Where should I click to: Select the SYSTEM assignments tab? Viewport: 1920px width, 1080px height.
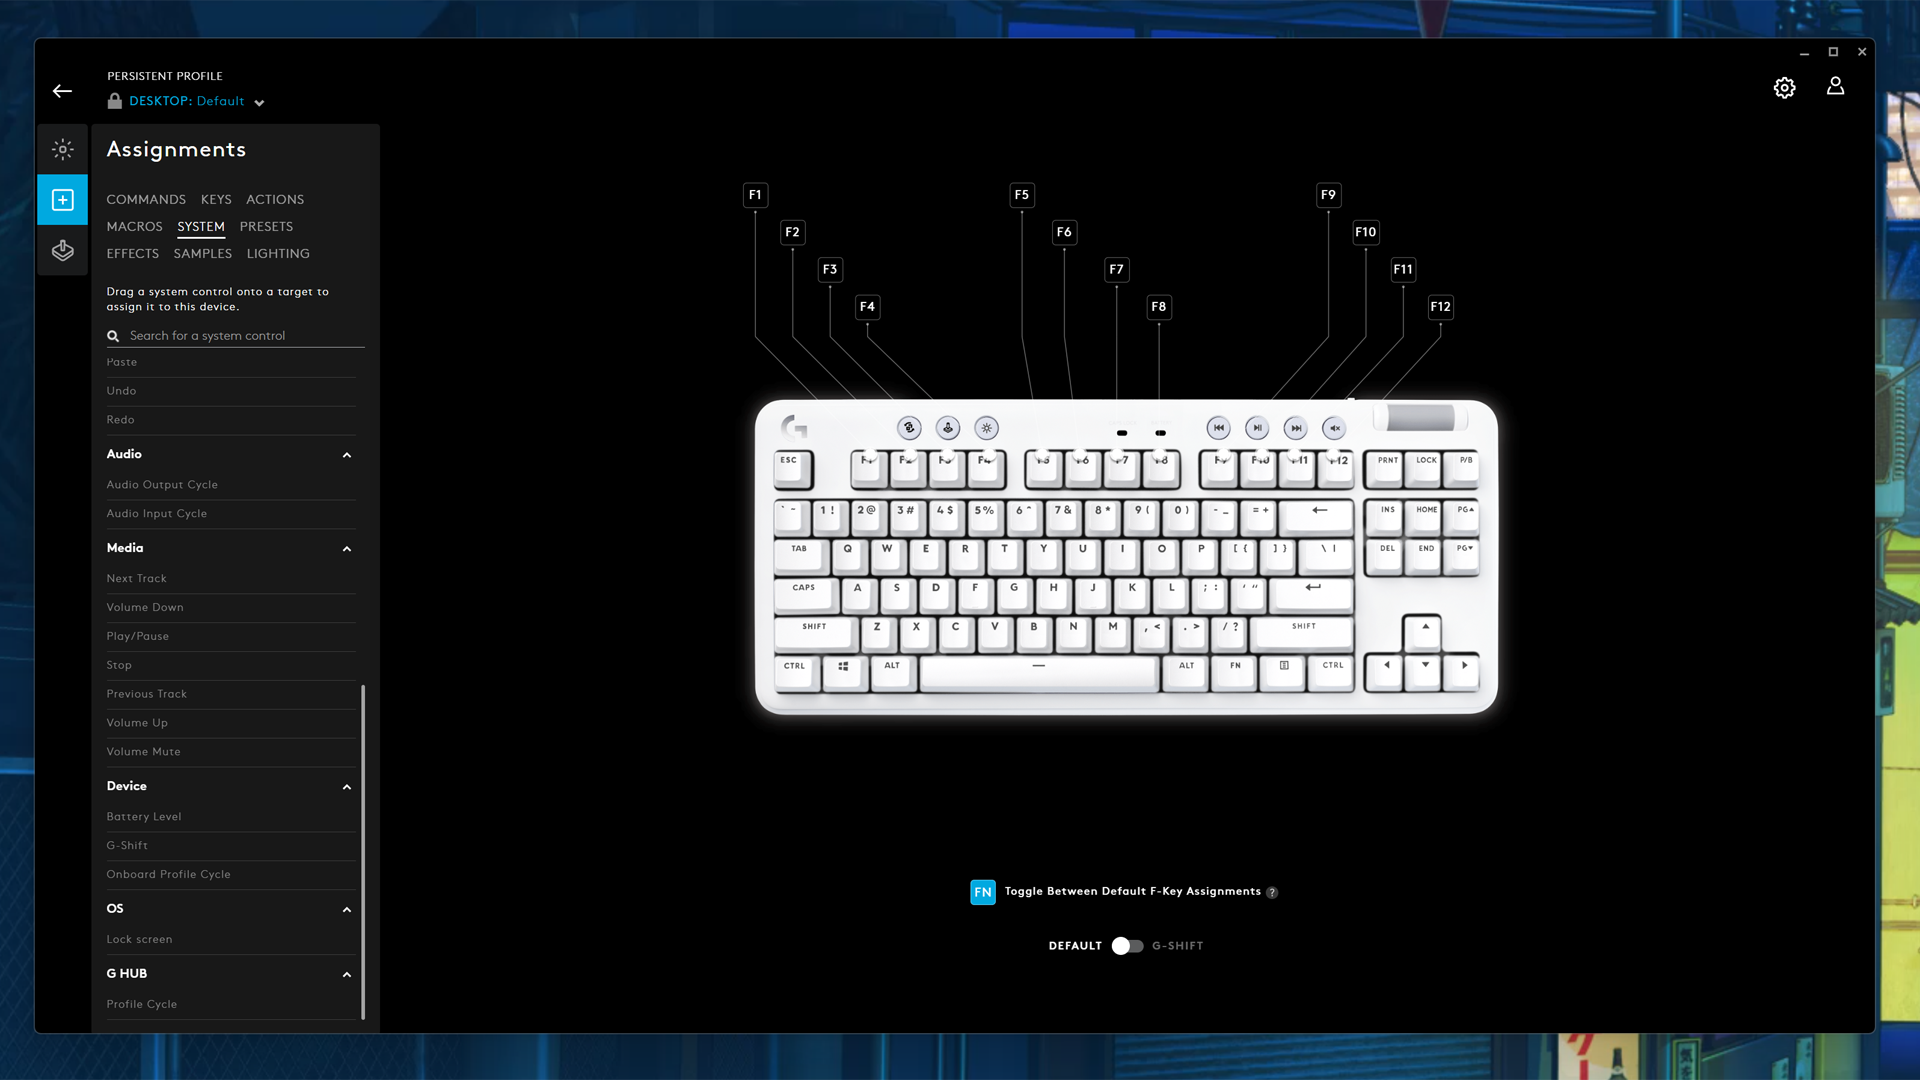point(200,225)
